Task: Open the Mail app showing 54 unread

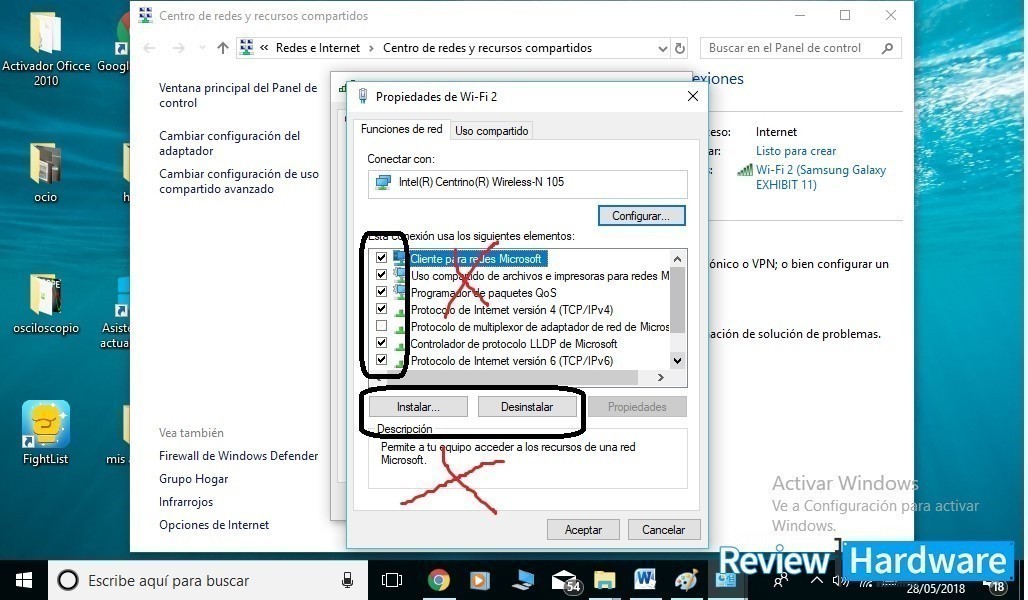Action: point(564,580)
